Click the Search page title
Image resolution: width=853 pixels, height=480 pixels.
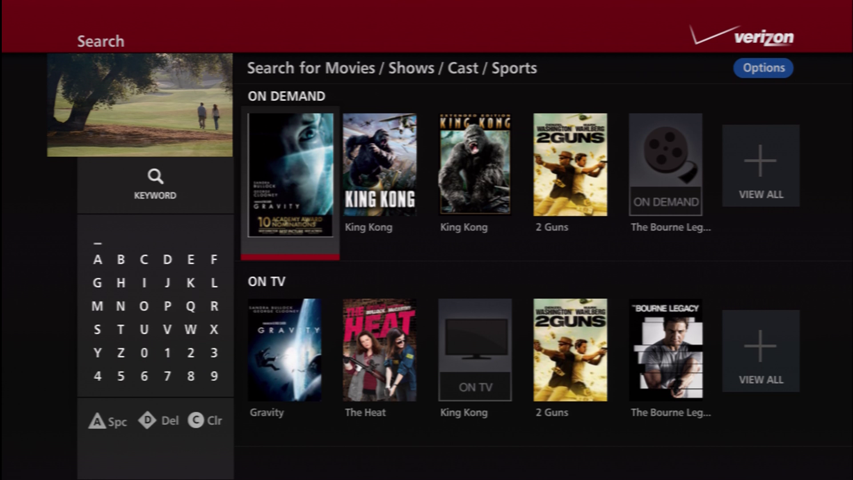101,41
